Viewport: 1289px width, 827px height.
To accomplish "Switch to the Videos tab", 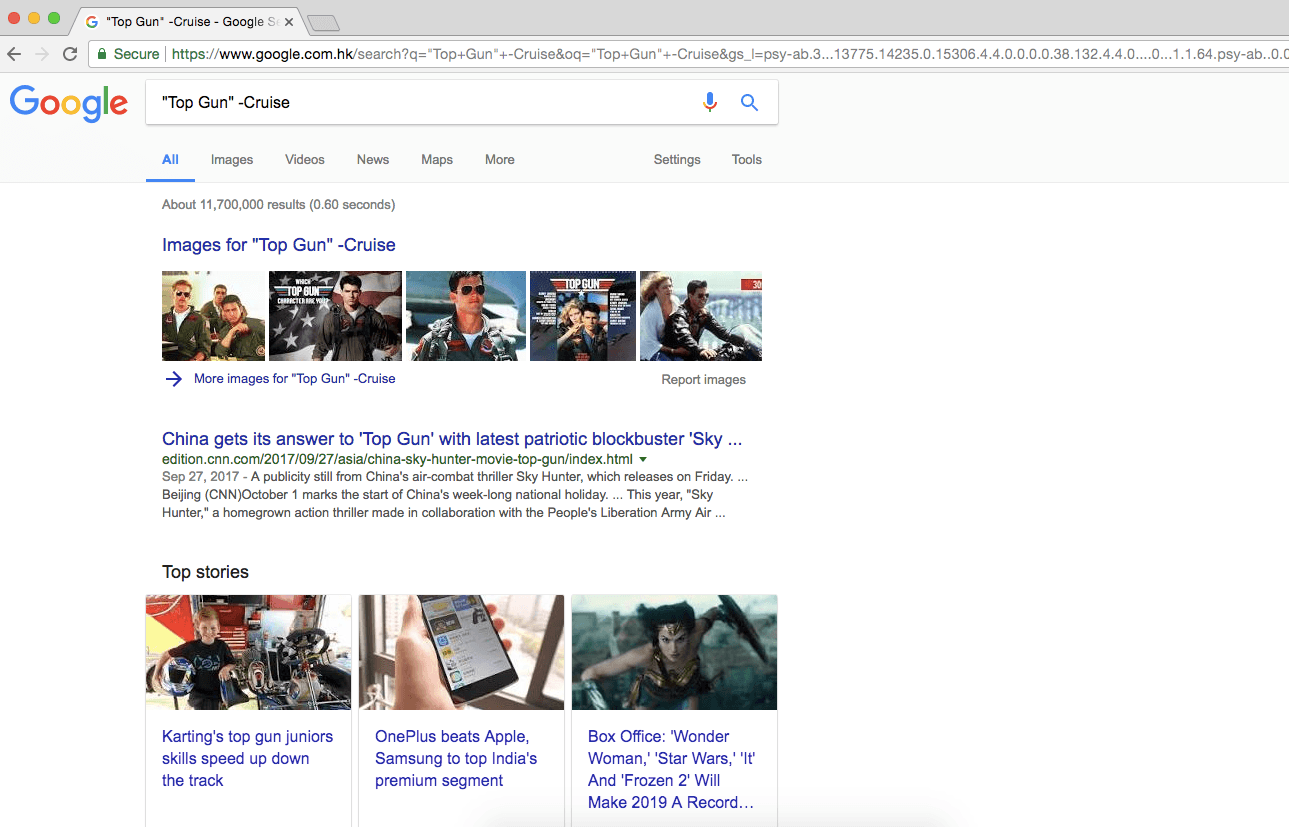I will [x=305, y=160].
